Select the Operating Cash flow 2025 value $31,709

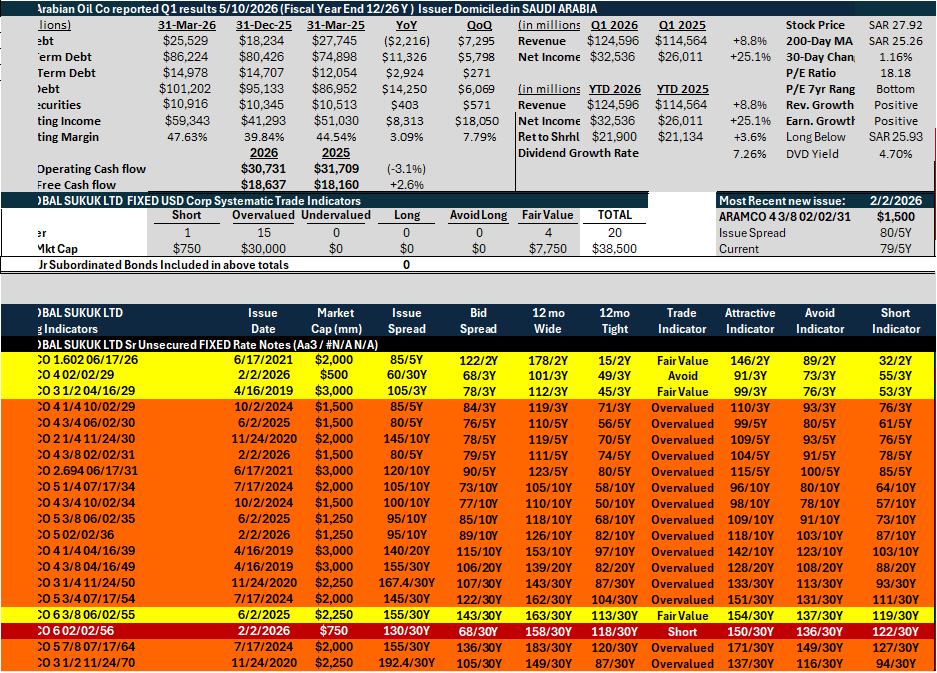coord(336,169)
